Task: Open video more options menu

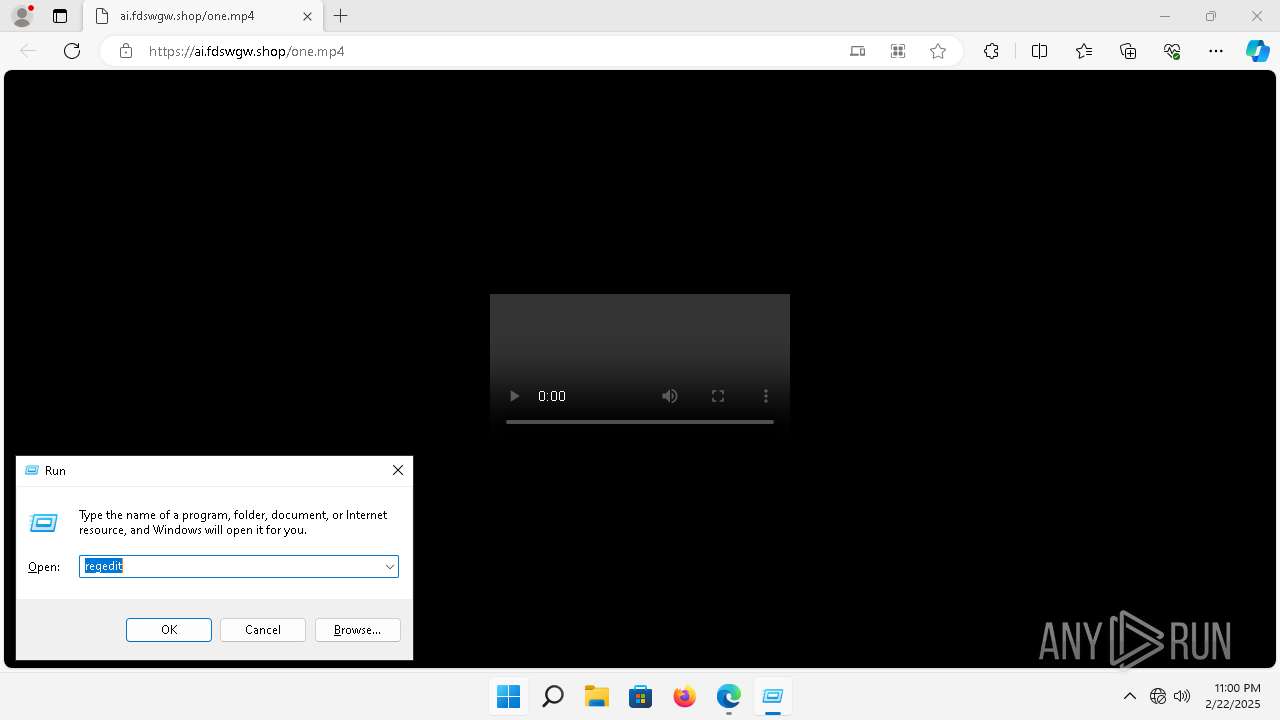Action: (x=766, y=396)
